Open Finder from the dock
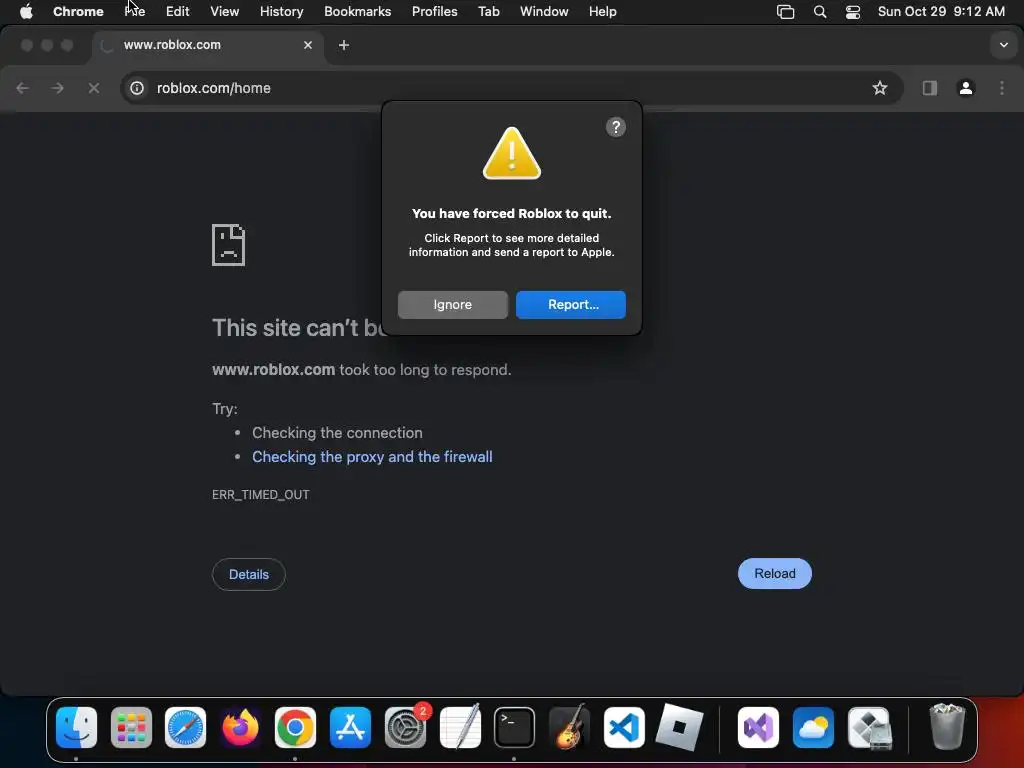 (x=76, y=727)
